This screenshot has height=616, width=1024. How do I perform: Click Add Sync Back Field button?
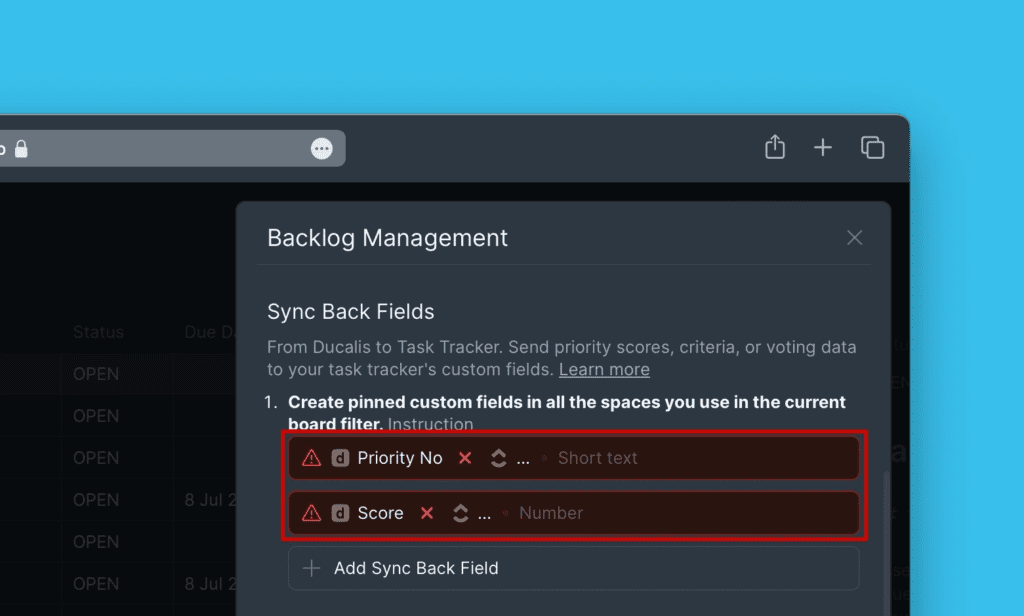pos(573,568)
